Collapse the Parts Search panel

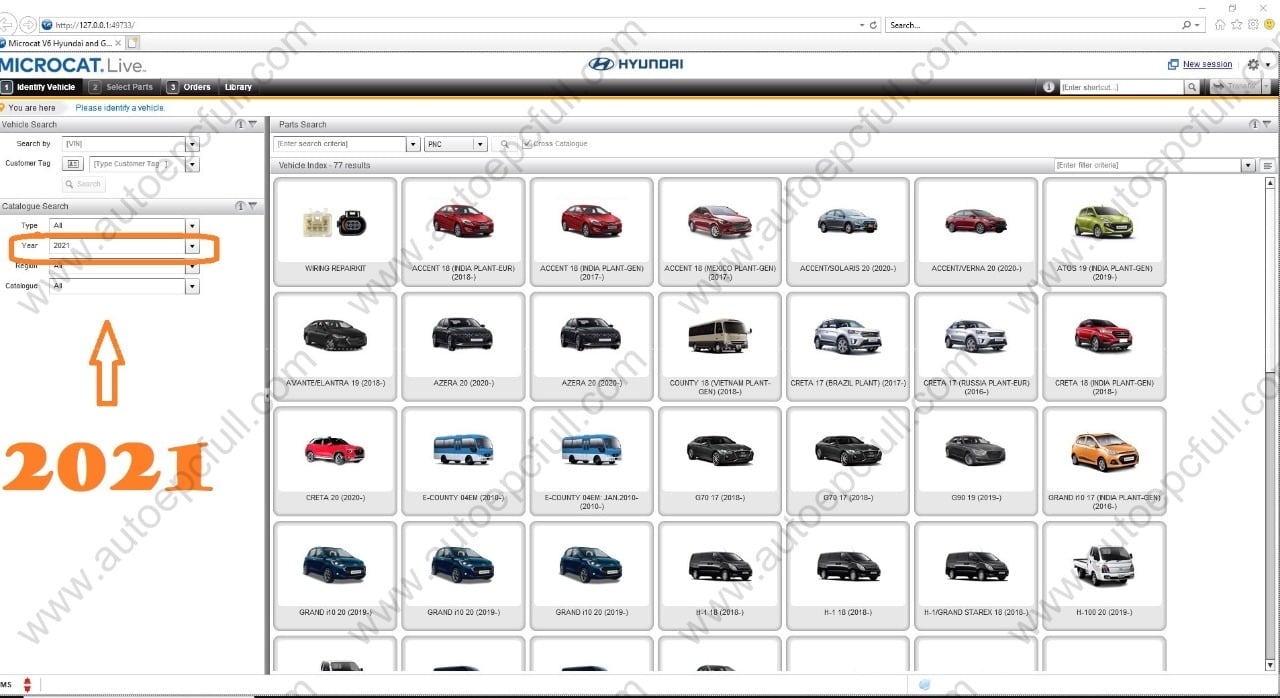click(x=1266, y=124)
